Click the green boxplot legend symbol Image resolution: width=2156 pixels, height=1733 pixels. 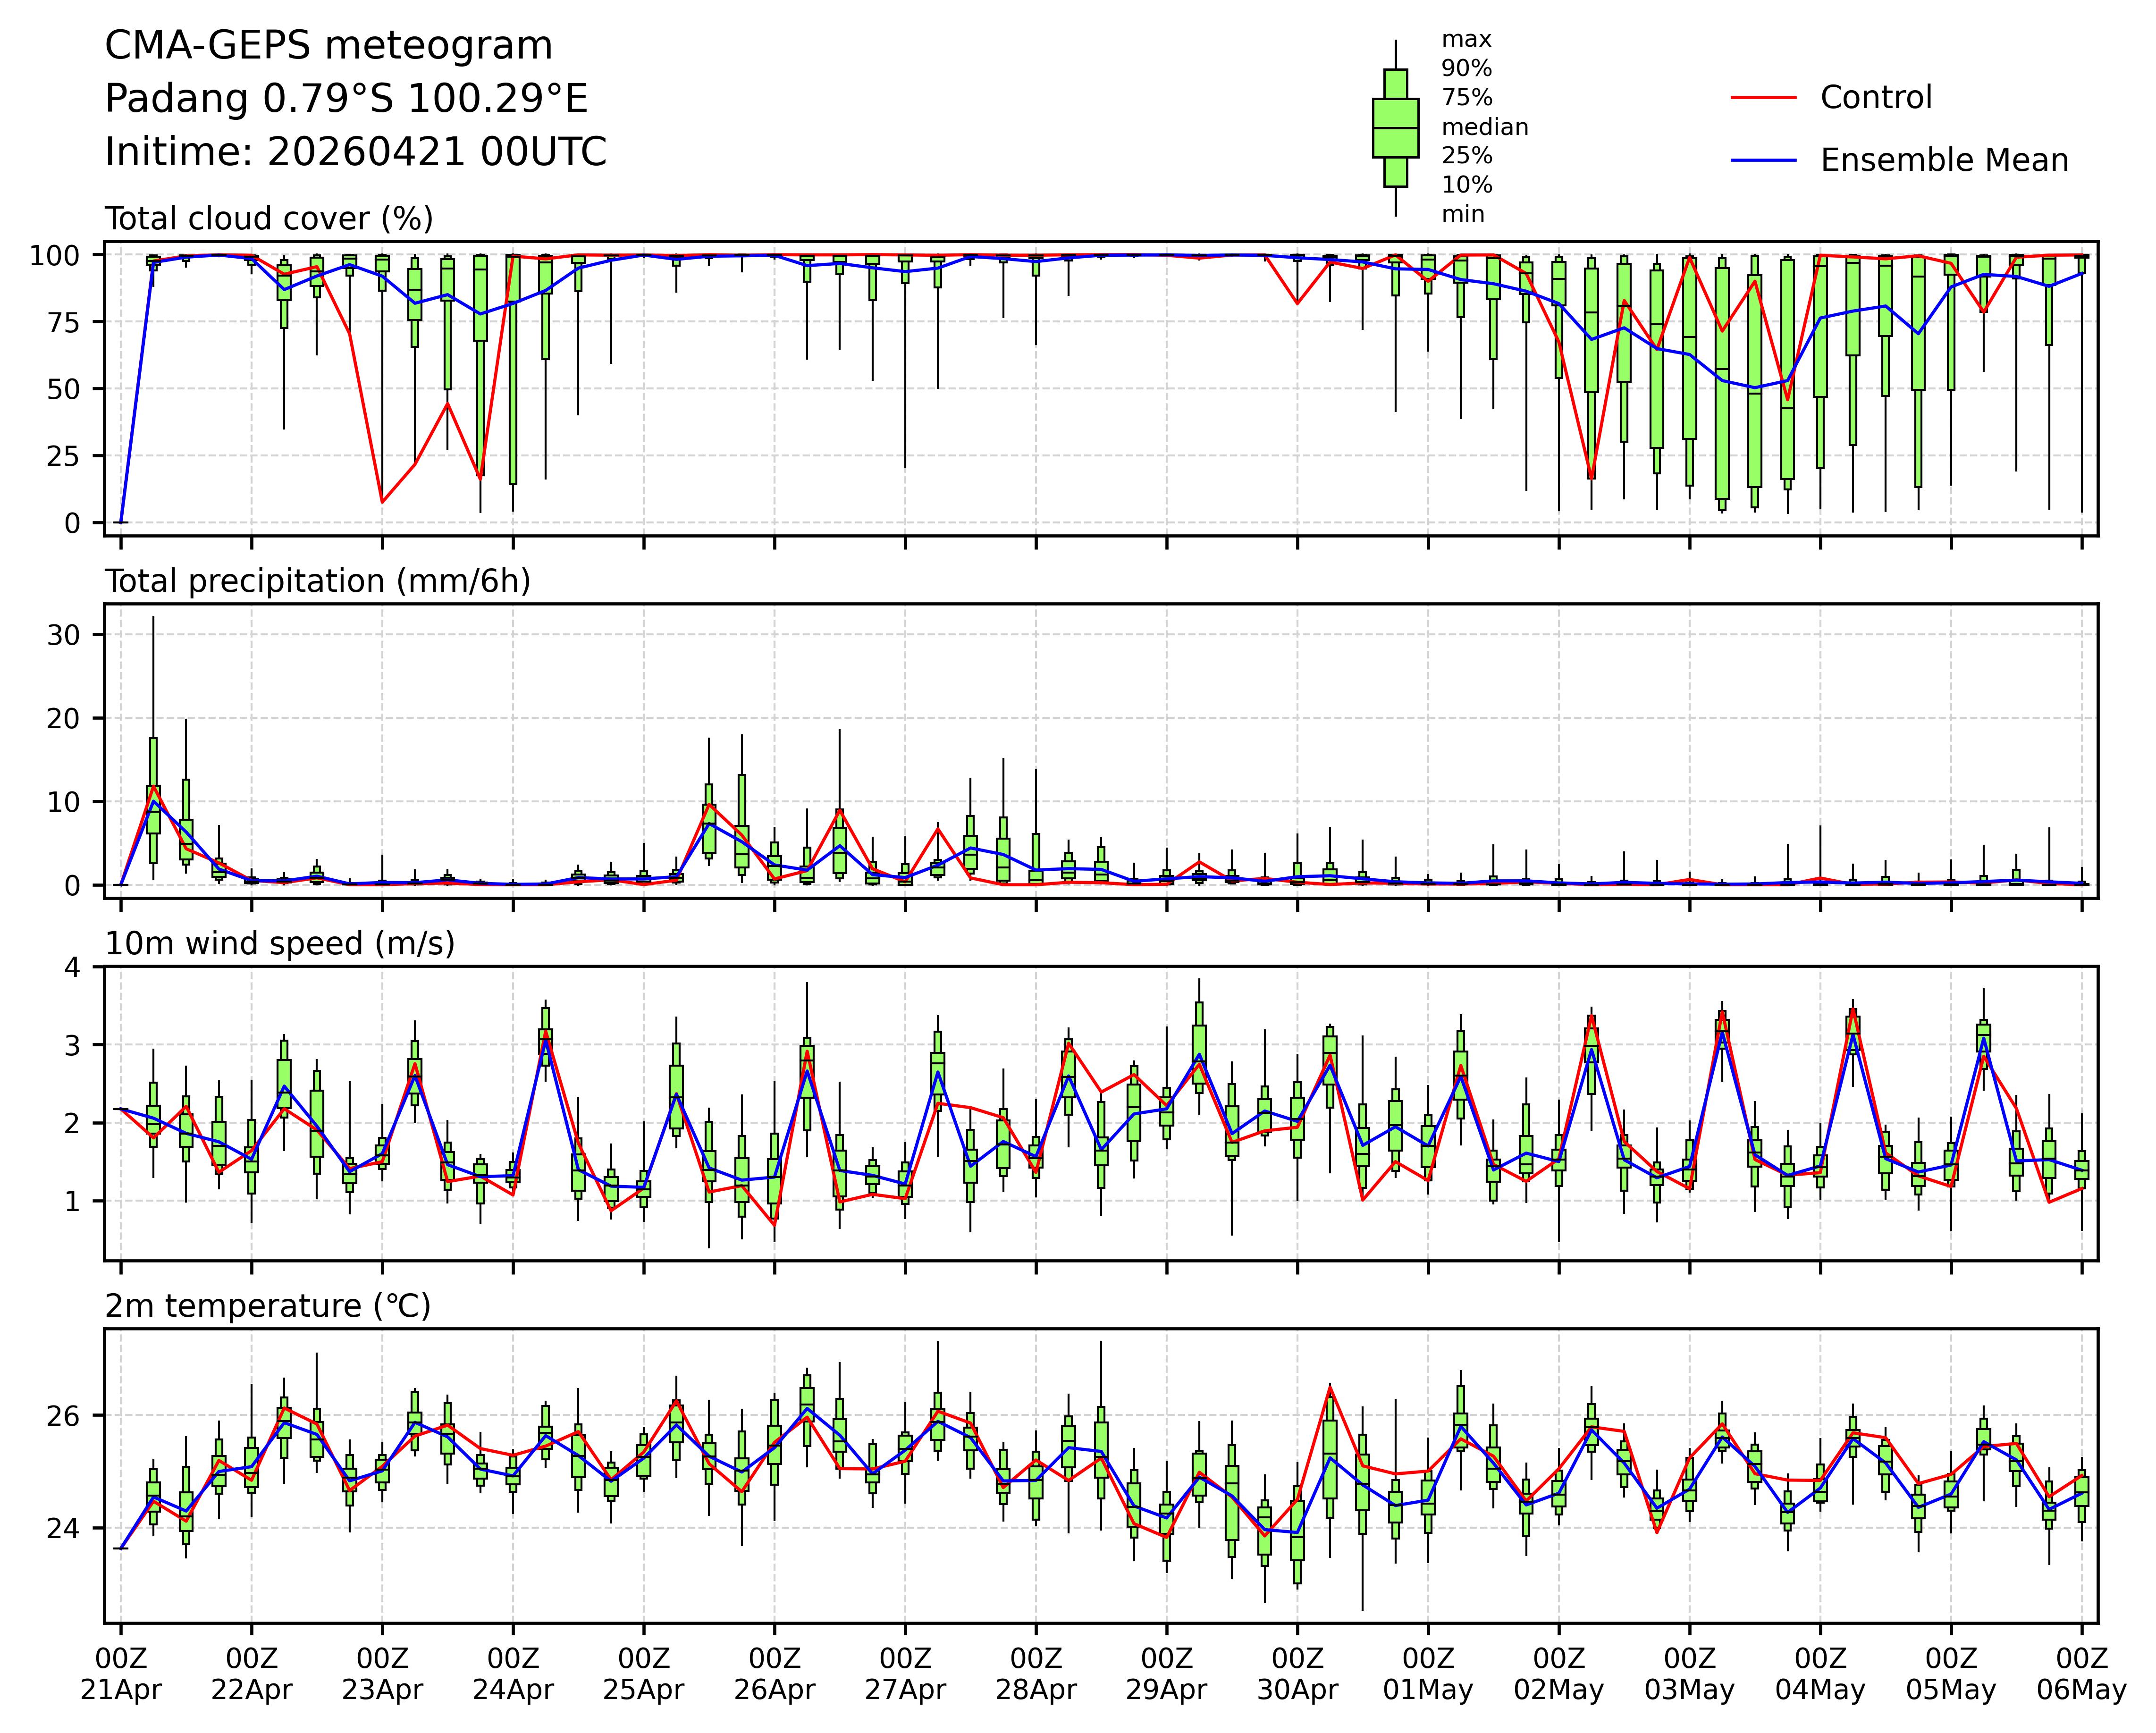click(x=1395, y=128)
